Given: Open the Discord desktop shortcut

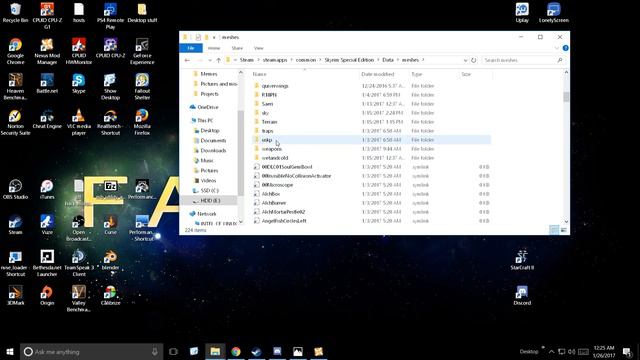Looking at the screenshot, I should click(x=522, y=296).
